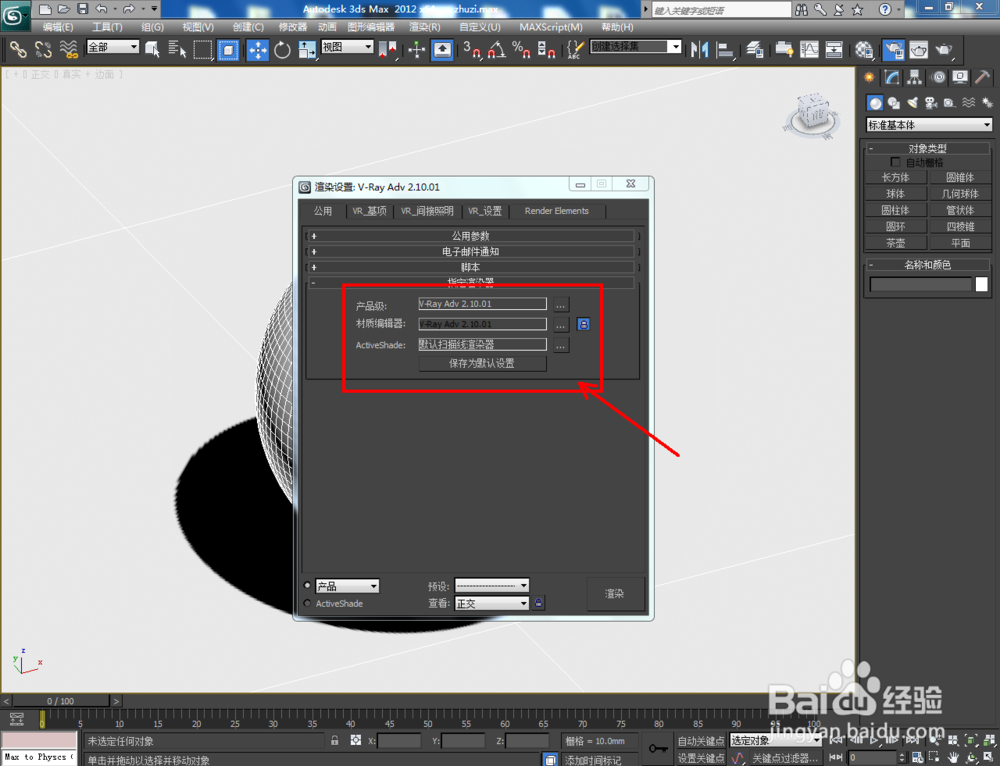Activate the Select and Move tool
The height and width of the screenshot is (766, 1000).
pos(258,49)
